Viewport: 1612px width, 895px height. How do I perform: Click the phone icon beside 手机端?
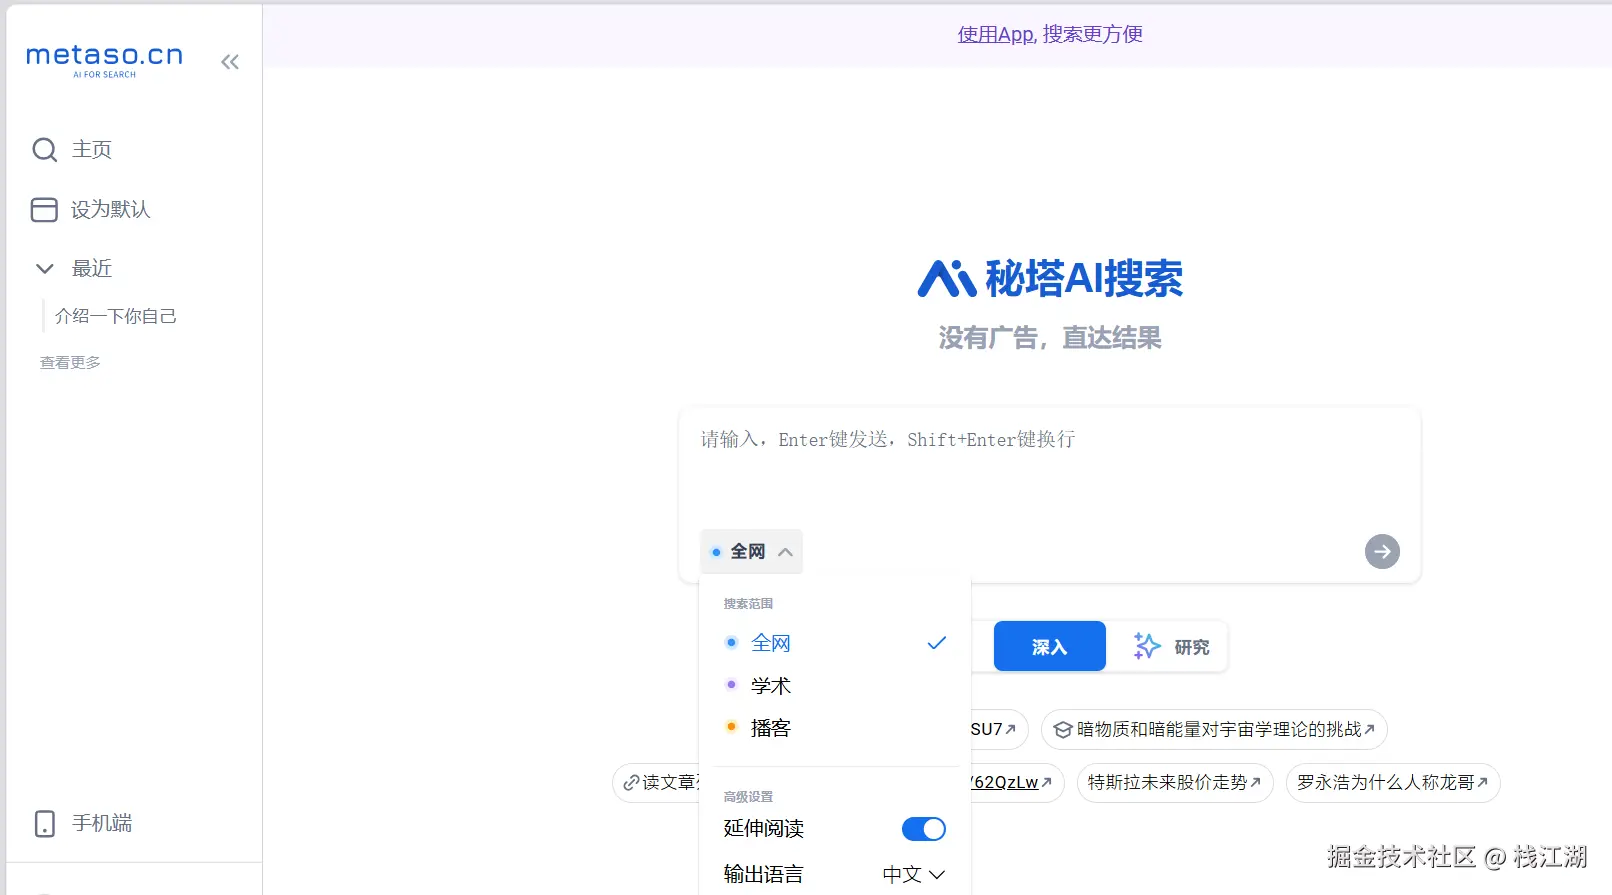45,823
